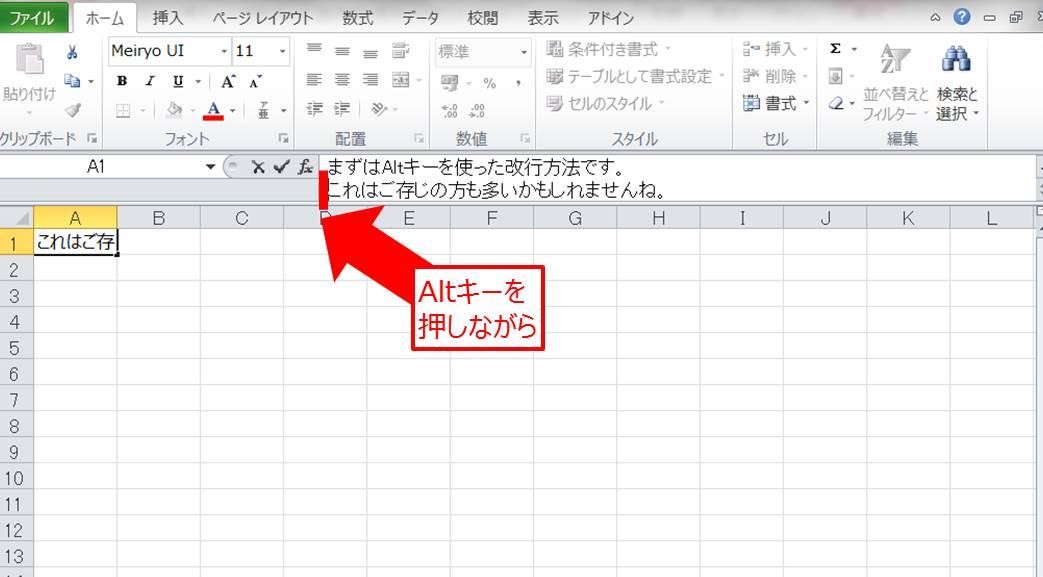This screenshot has width=1043, height=577.
Task: Open the green ファイル button
Action: tap(34, 18)
